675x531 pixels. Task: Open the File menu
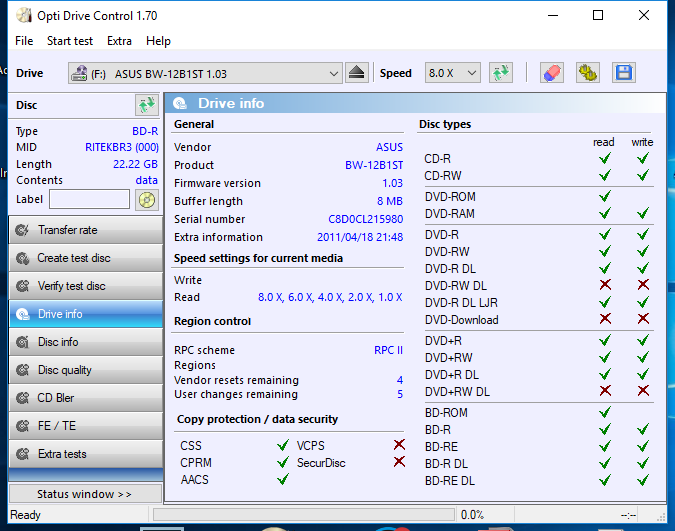[24, 41]
